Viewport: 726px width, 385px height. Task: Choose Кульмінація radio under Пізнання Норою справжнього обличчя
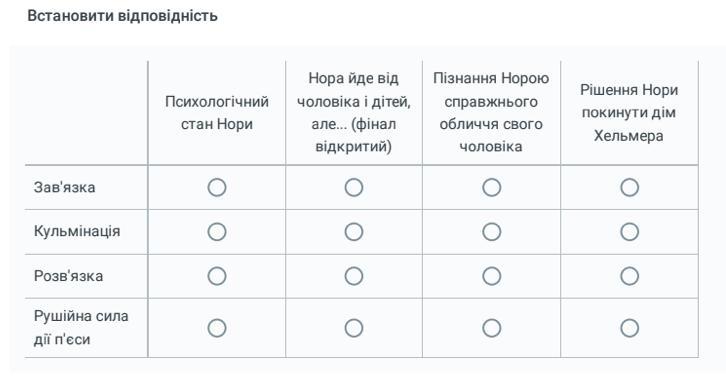pos(491,232)
